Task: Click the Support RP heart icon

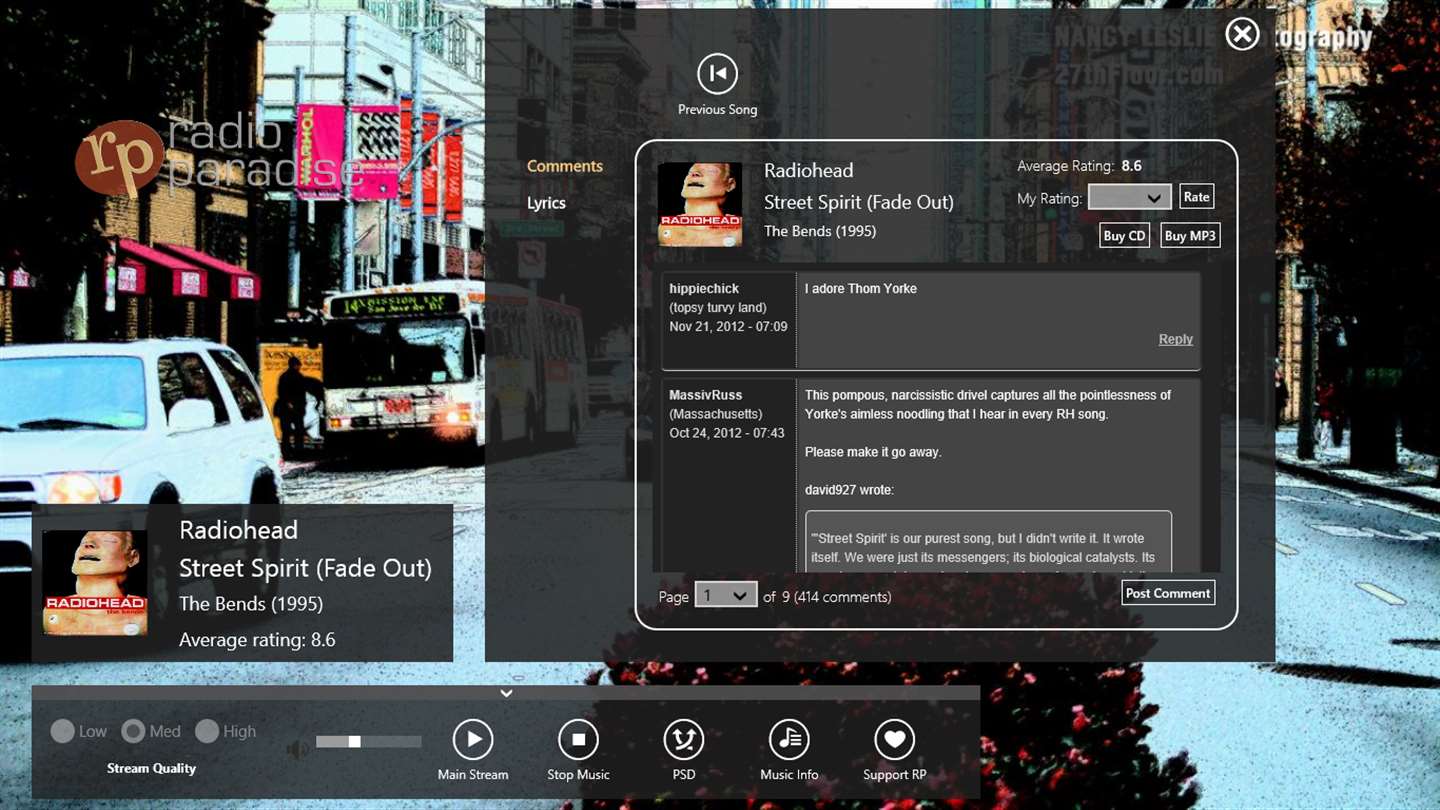Action: [894, 740]
